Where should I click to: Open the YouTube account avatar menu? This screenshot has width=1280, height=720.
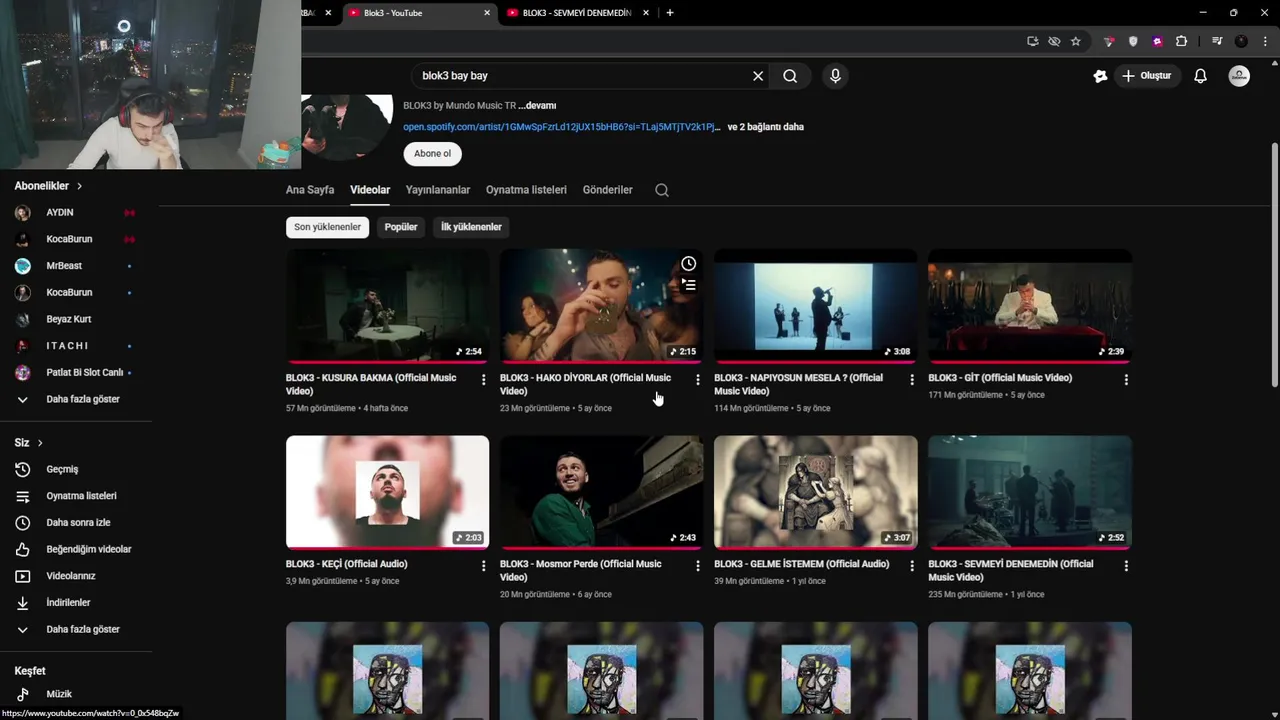pyautogui.click(x=1239, y=76)
